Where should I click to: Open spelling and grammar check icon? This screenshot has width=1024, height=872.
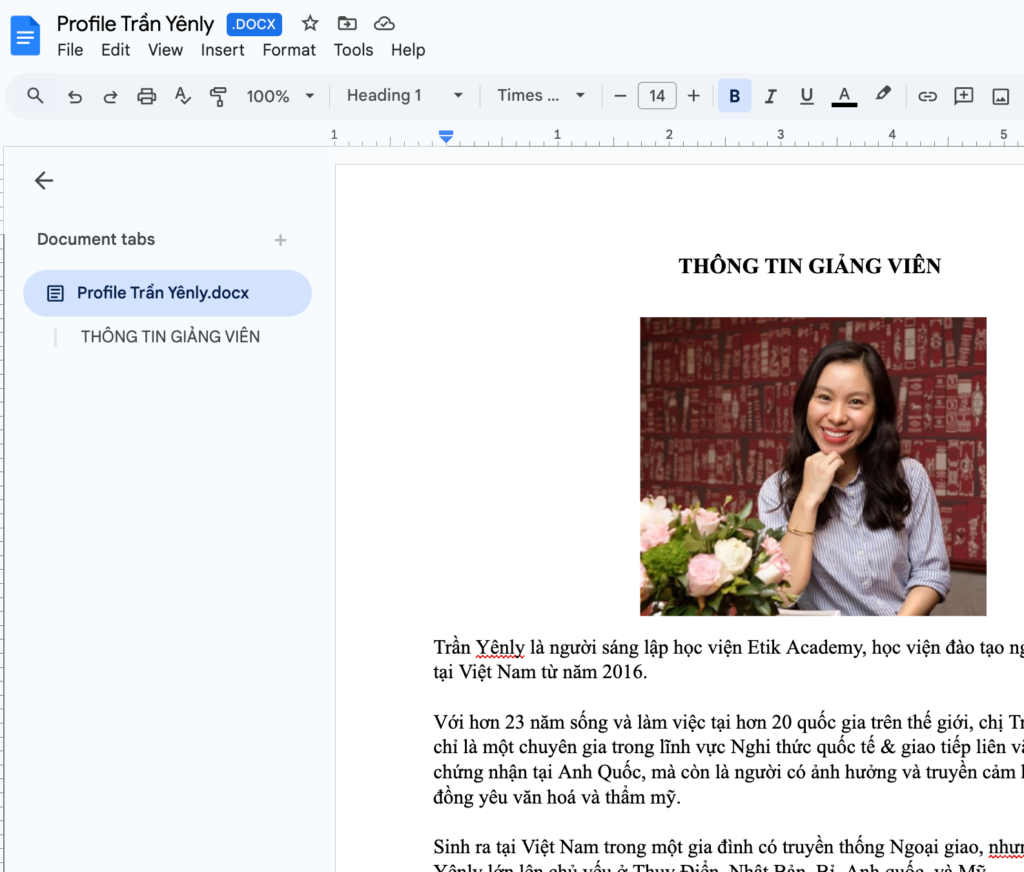182,96
